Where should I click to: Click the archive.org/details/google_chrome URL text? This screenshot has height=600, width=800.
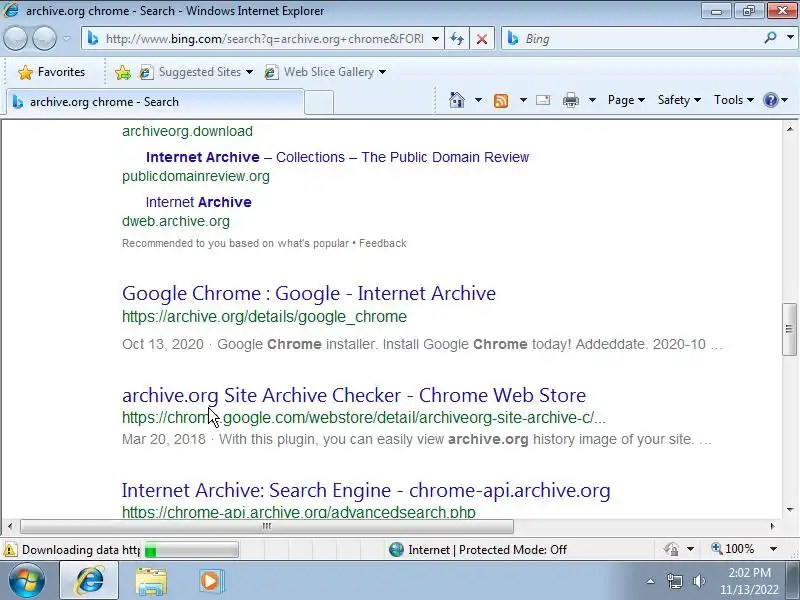coord(264,317)
